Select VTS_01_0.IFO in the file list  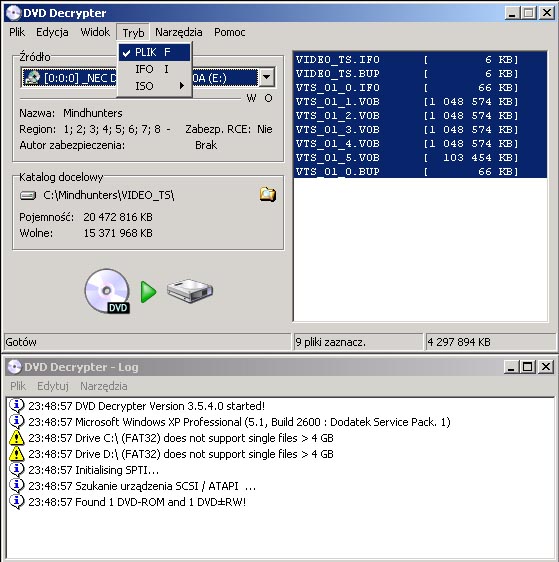point(420,87)
